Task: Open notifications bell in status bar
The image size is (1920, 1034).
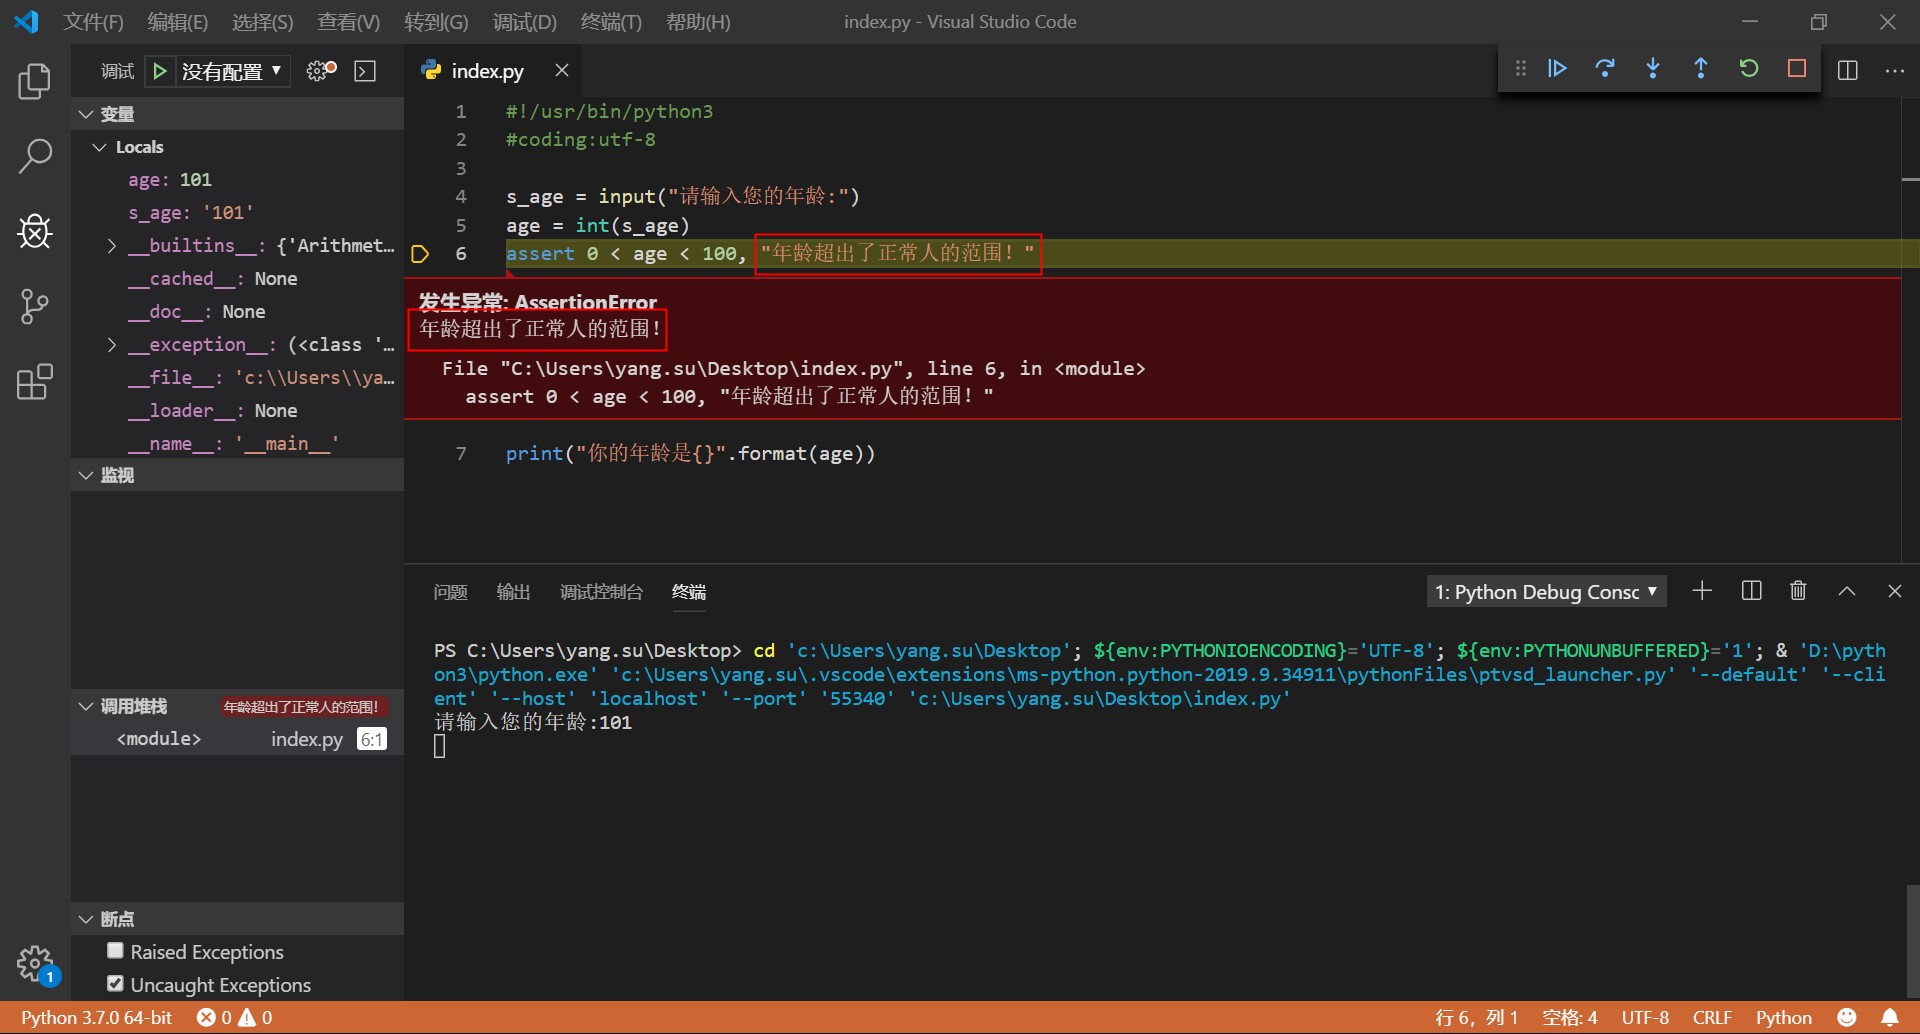Action: pyautogui.click(x=1890, y=1017)
